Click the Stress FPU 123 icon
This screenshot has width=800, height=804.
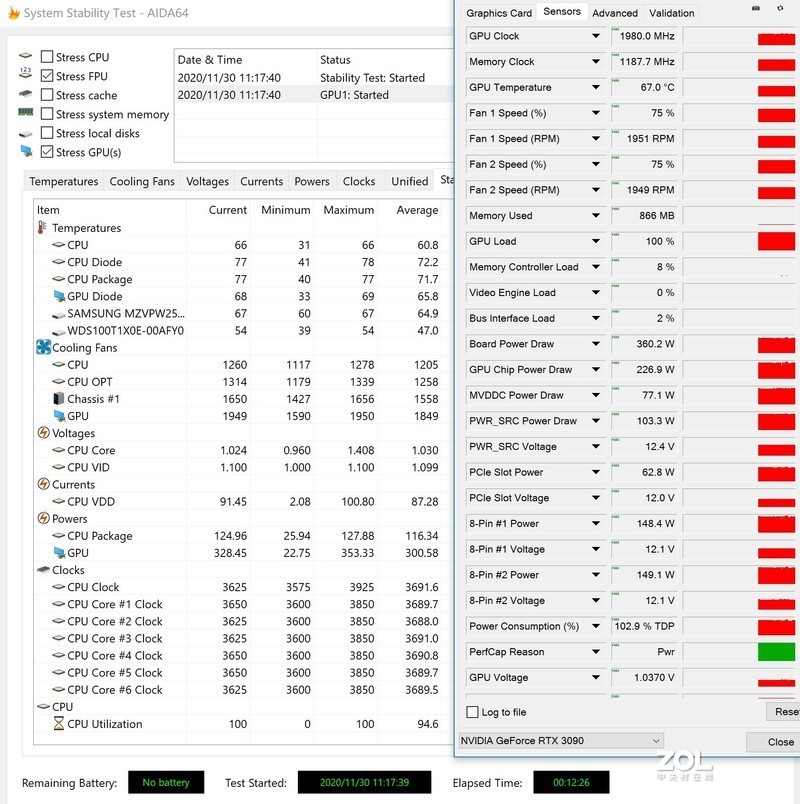25,74
